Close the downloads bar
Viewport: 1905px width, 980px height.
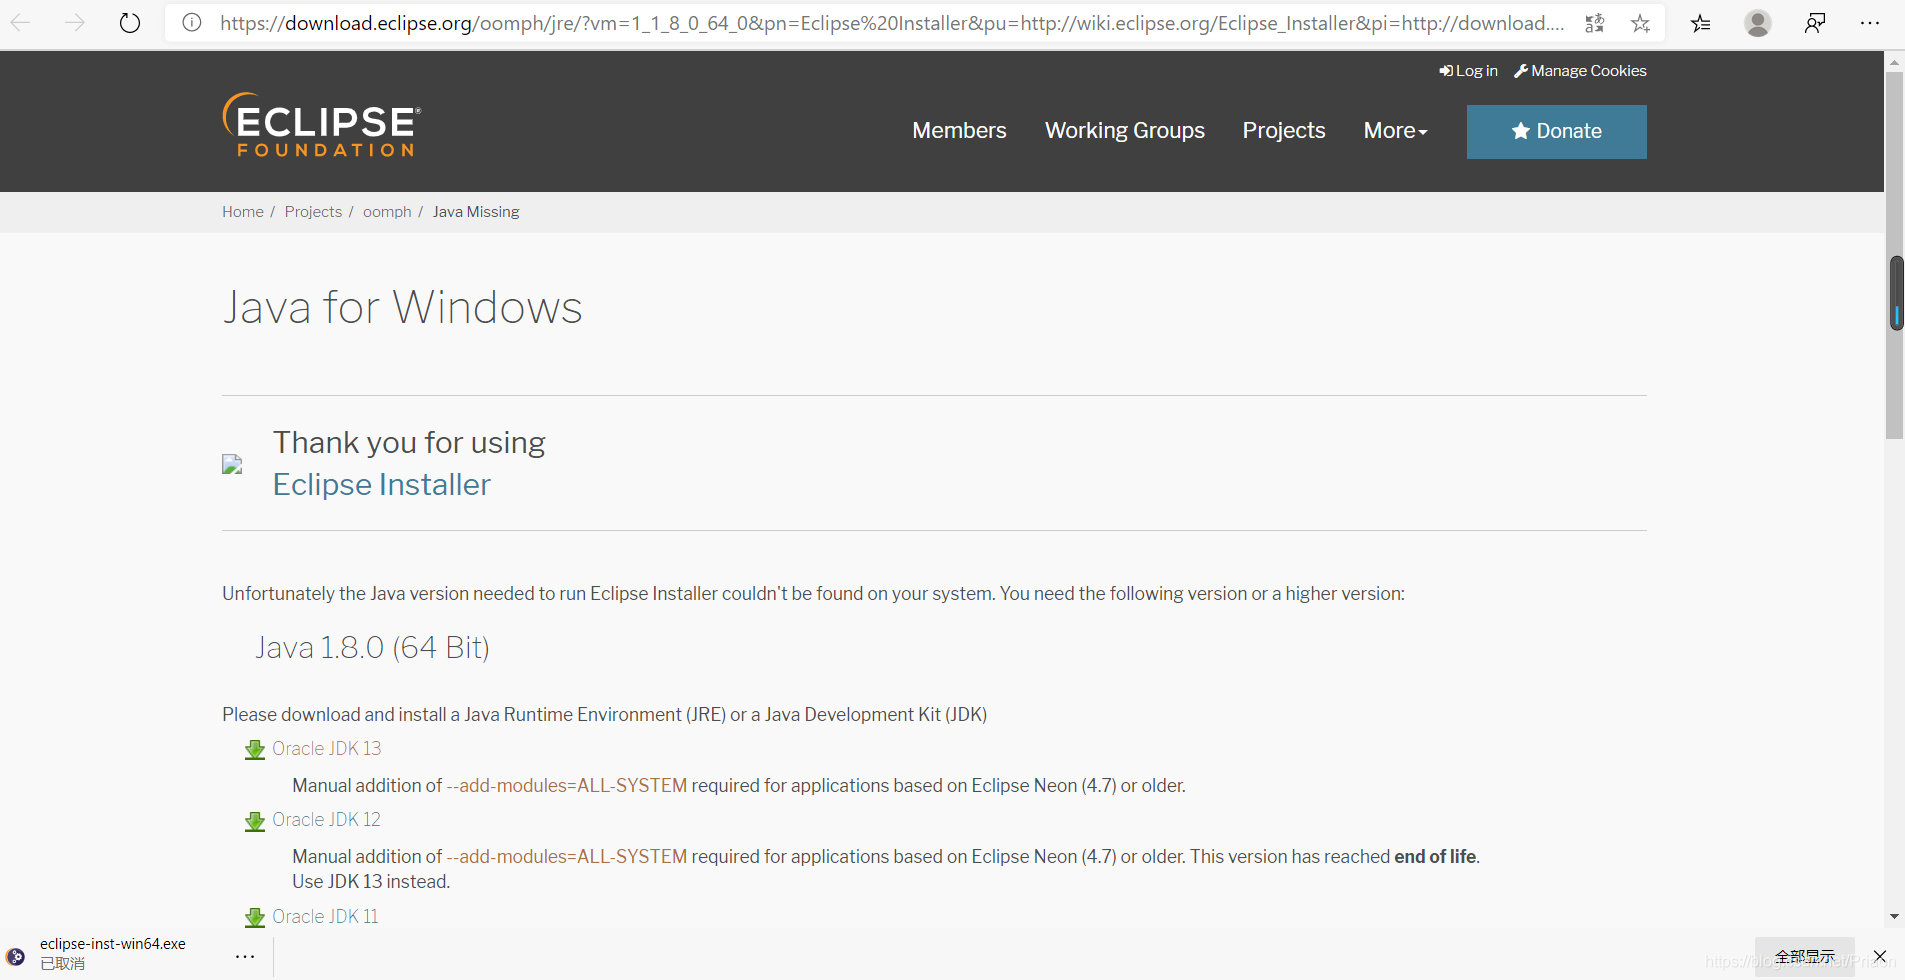(x=1880, y=956)
